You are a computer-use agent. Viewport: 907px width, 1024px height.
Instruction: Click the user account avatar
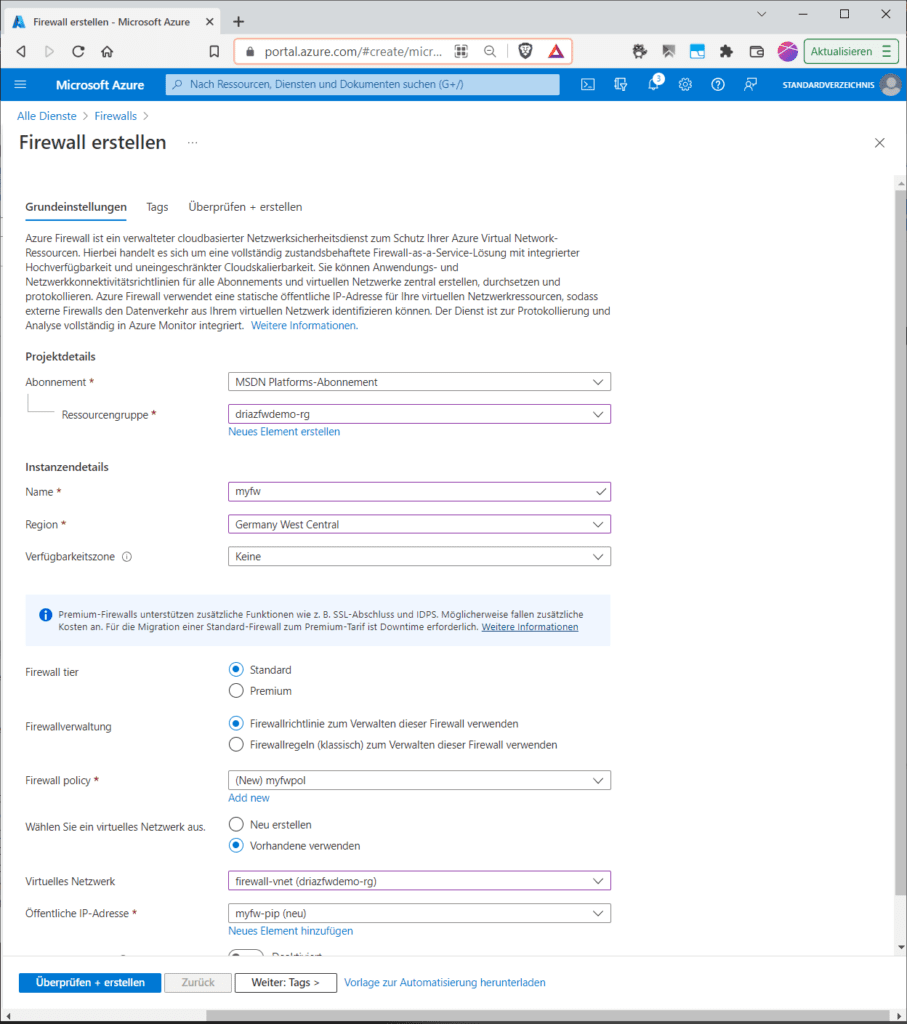click(891, 84)
